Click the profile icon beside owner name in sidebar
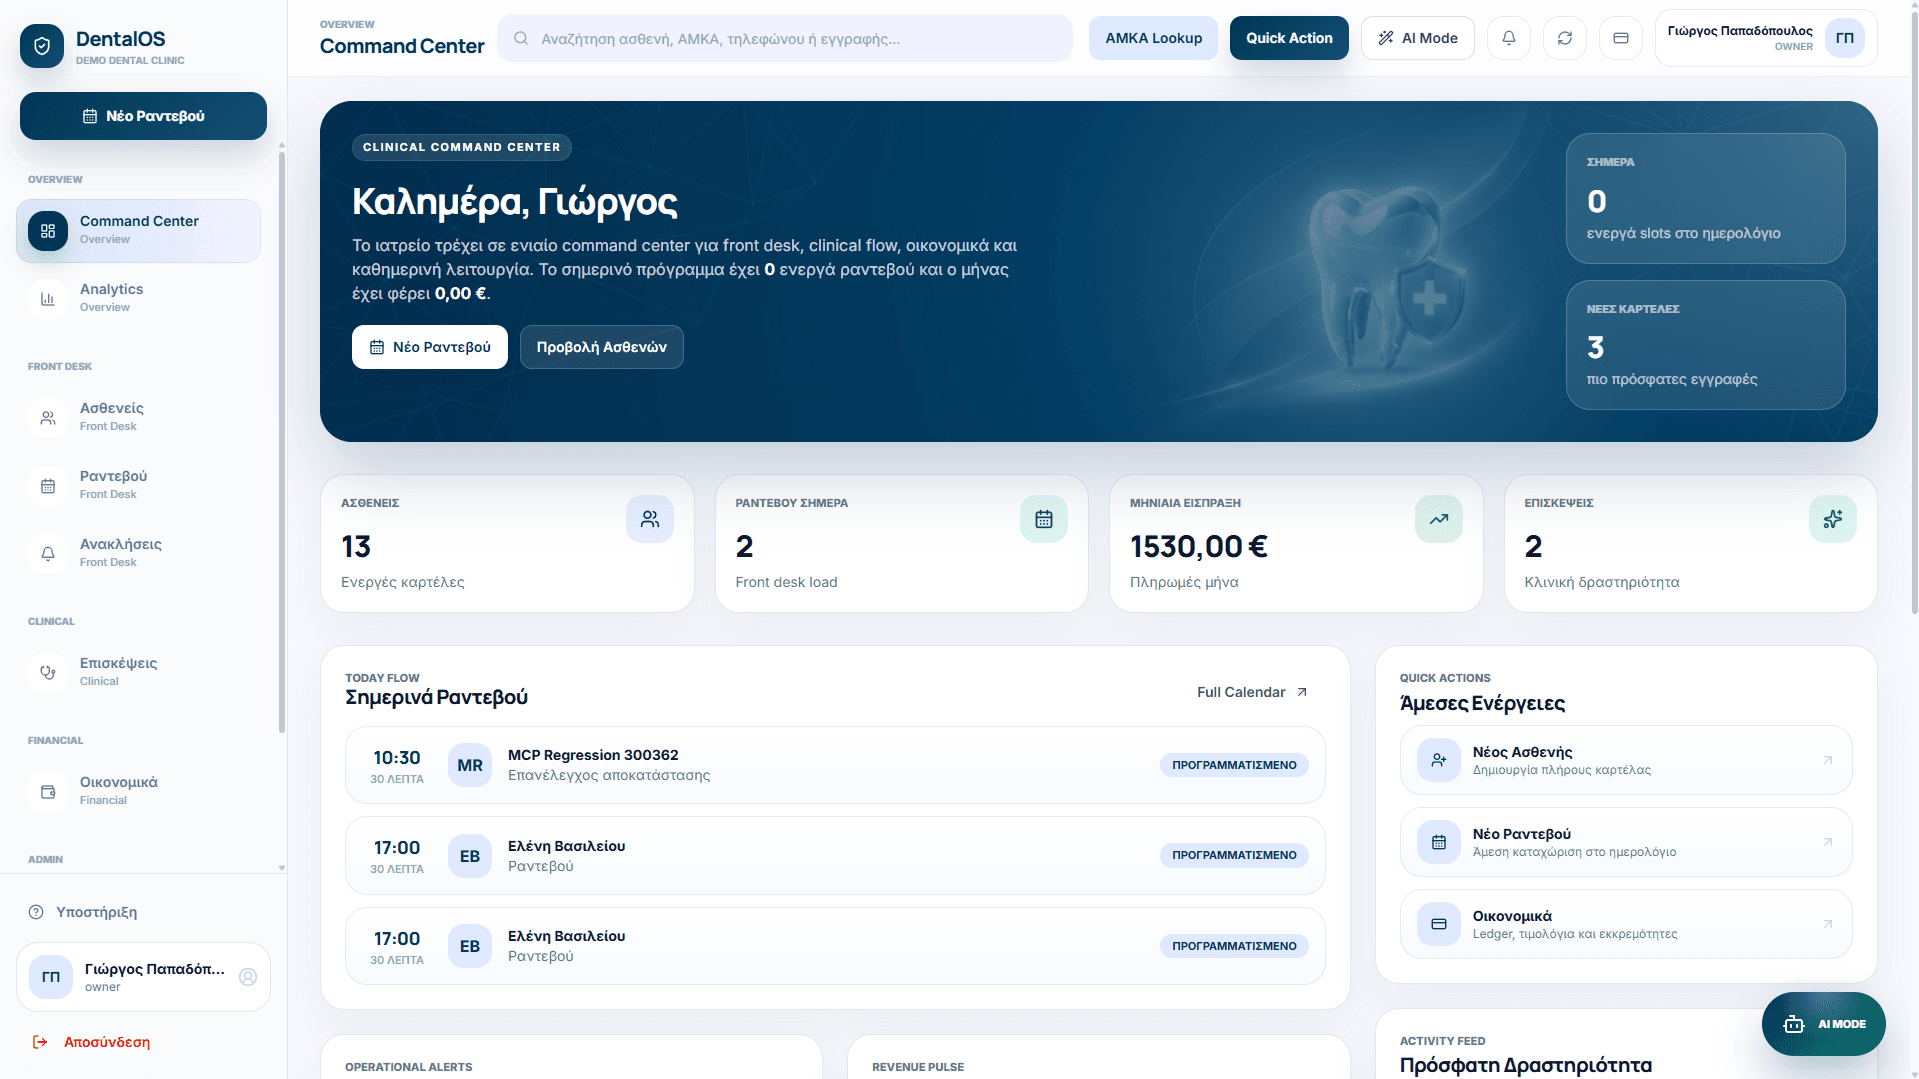The width and height of the screenshot is (1919, 1079). pyautogui.click(x=248, y=977)
